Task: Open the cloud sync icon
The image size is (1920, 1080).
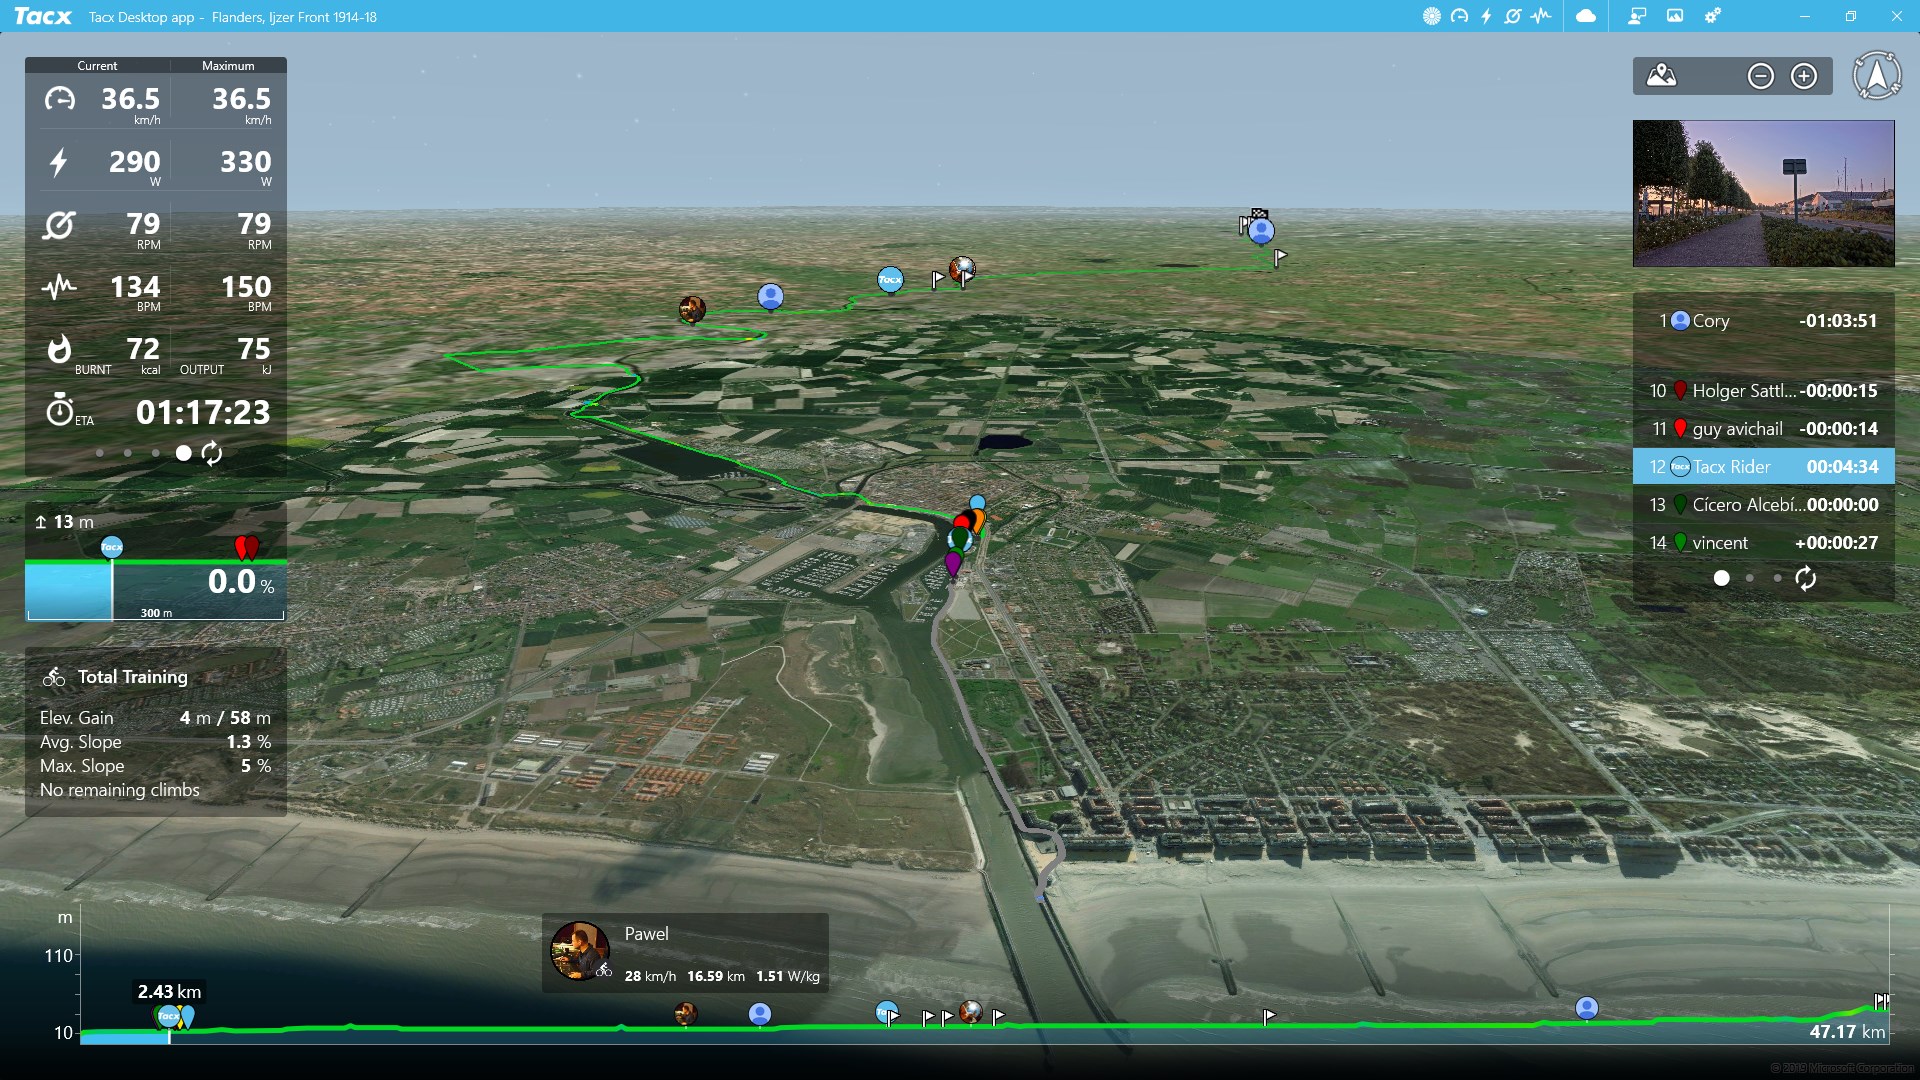Action: tap(1586, 16)
